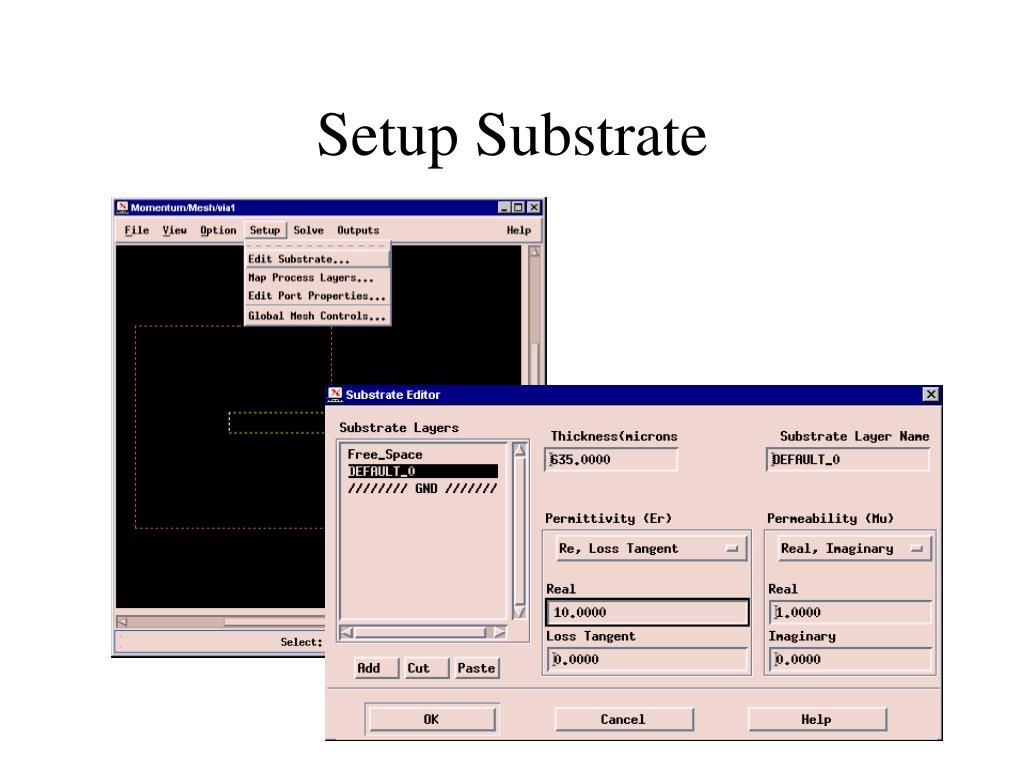Screen dimensions: 1024x768
Task: Click the Permittivity Real field 10.0000
Action: (647, 613)
